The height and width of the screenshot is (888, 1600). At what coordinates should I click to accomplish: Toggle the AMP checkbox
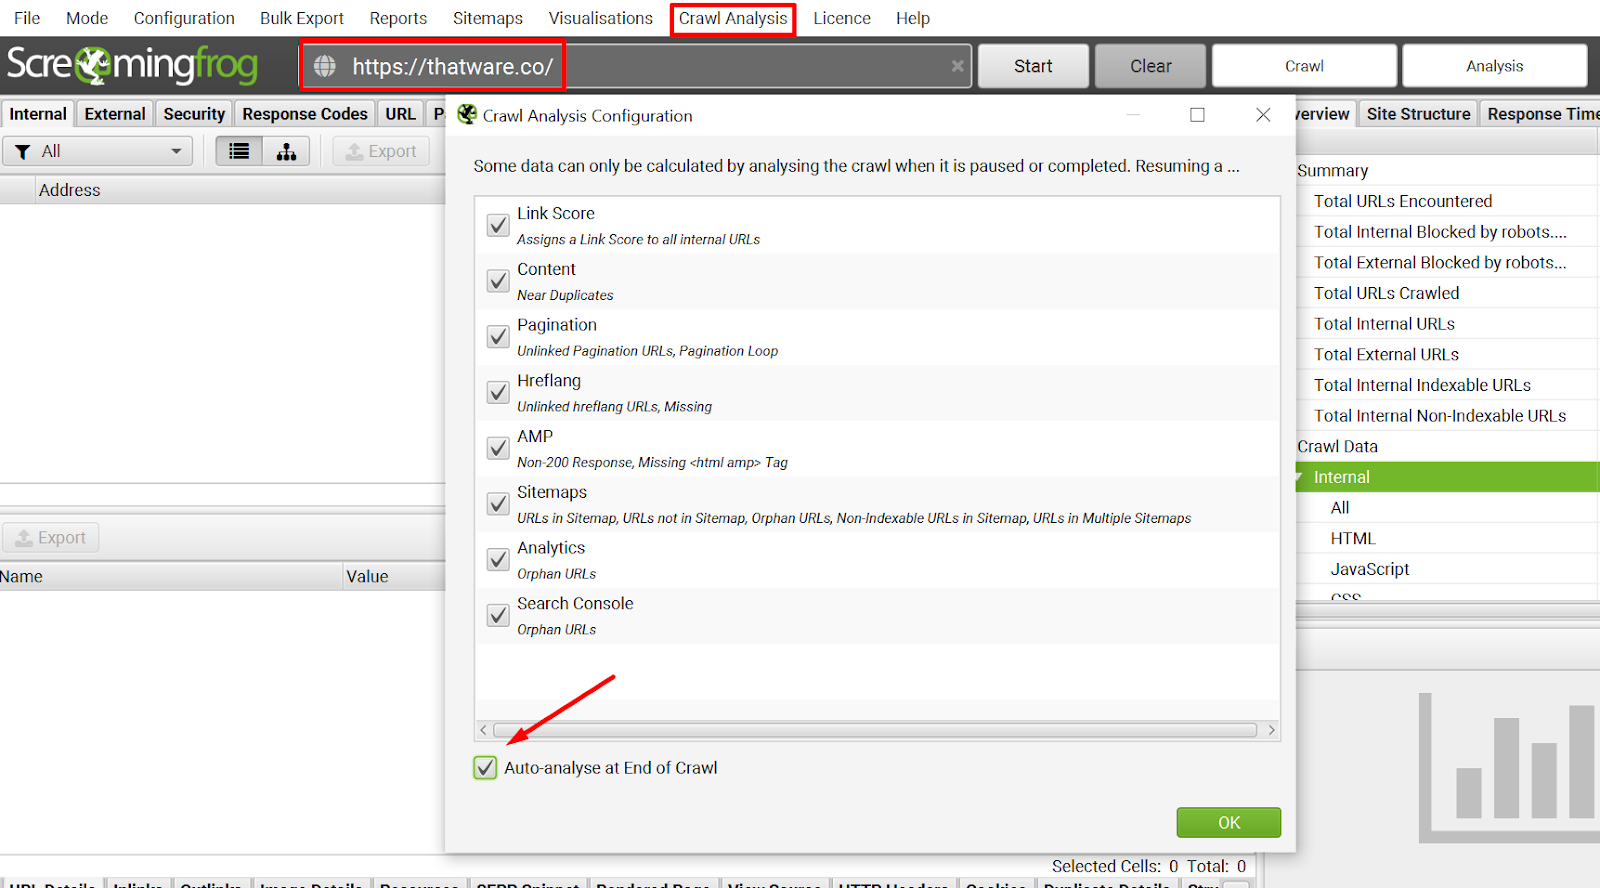click(x=498, y=448)
